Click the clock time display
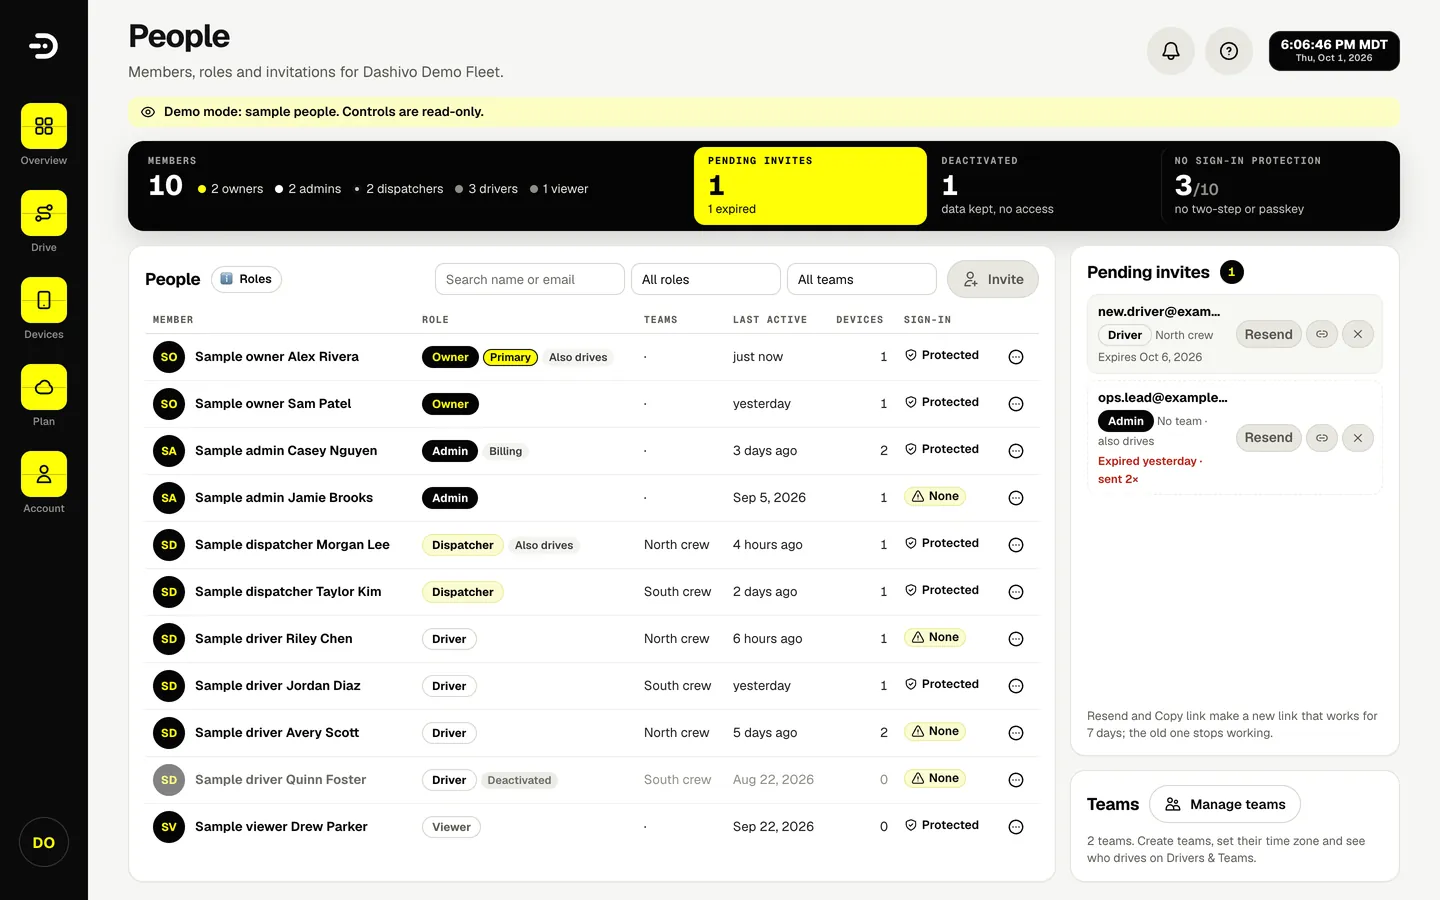The image size is (1440, 900). 1334,51
